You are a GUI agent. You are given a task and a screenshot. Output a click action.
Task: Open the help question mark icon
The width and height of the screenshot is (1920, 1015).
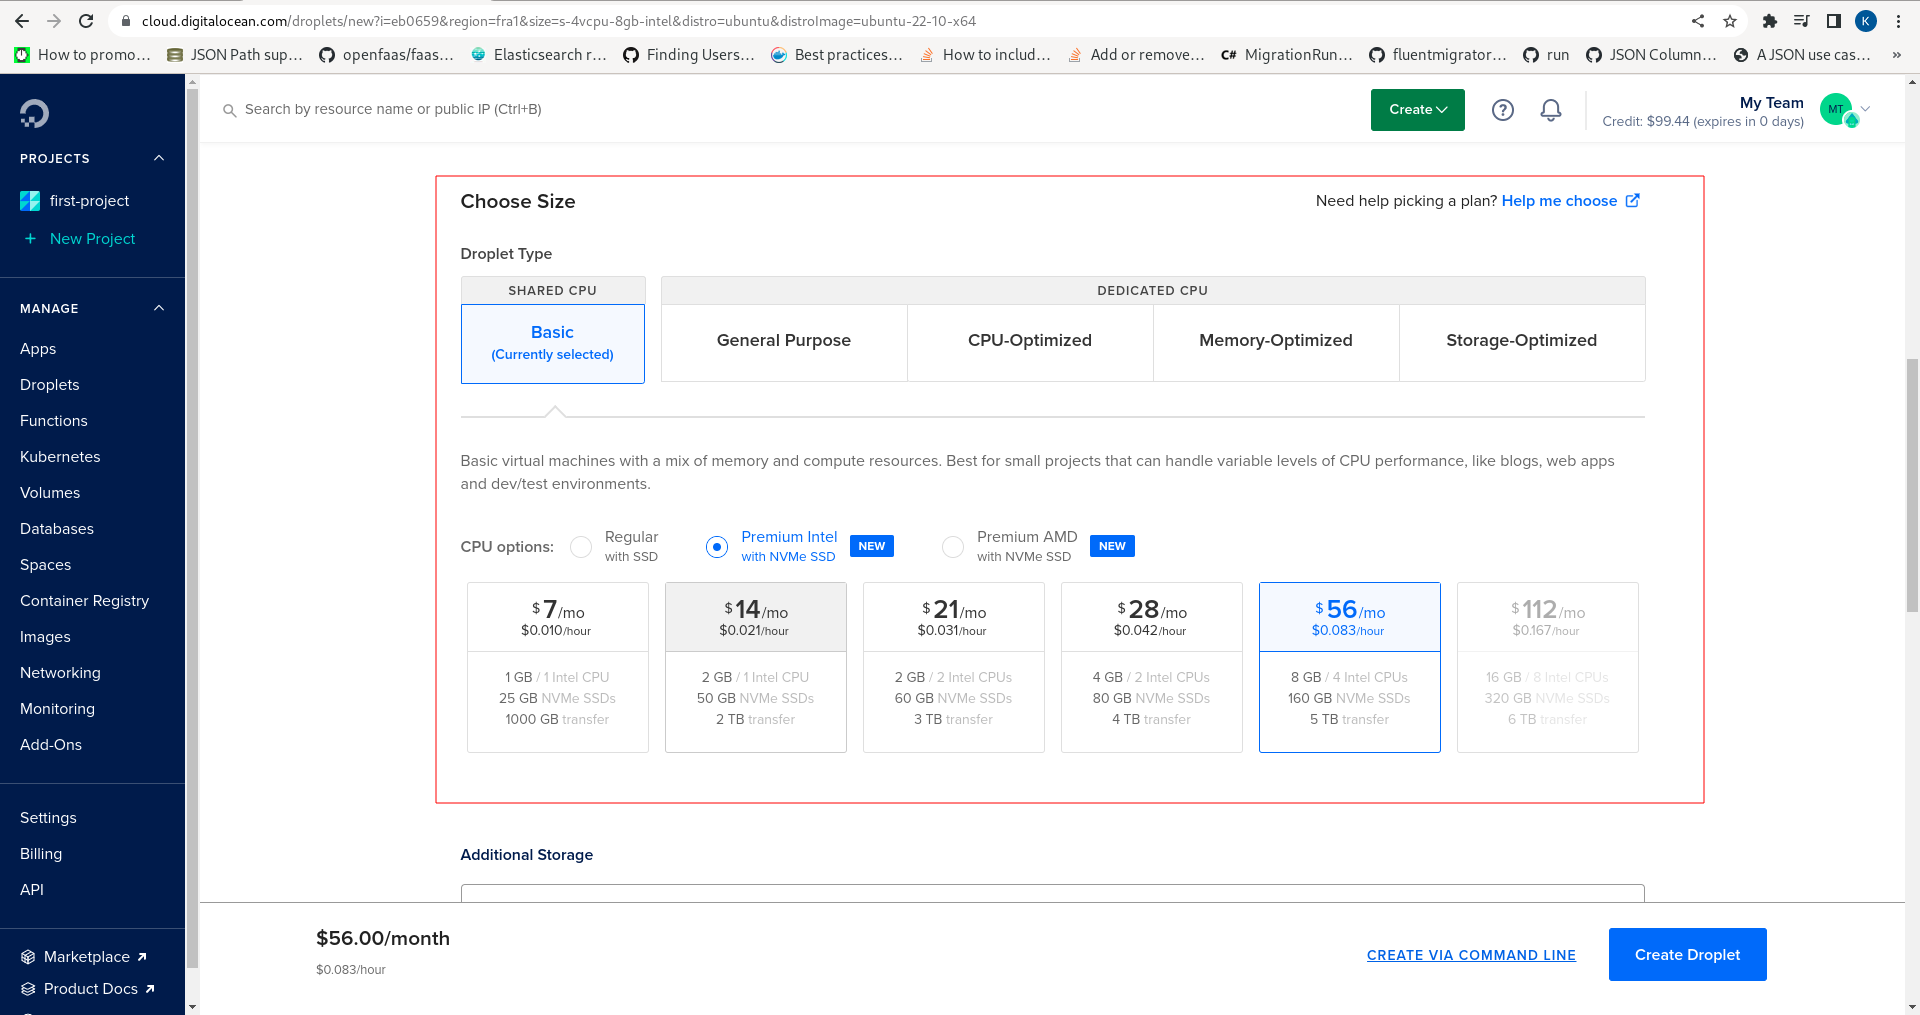1503,110
